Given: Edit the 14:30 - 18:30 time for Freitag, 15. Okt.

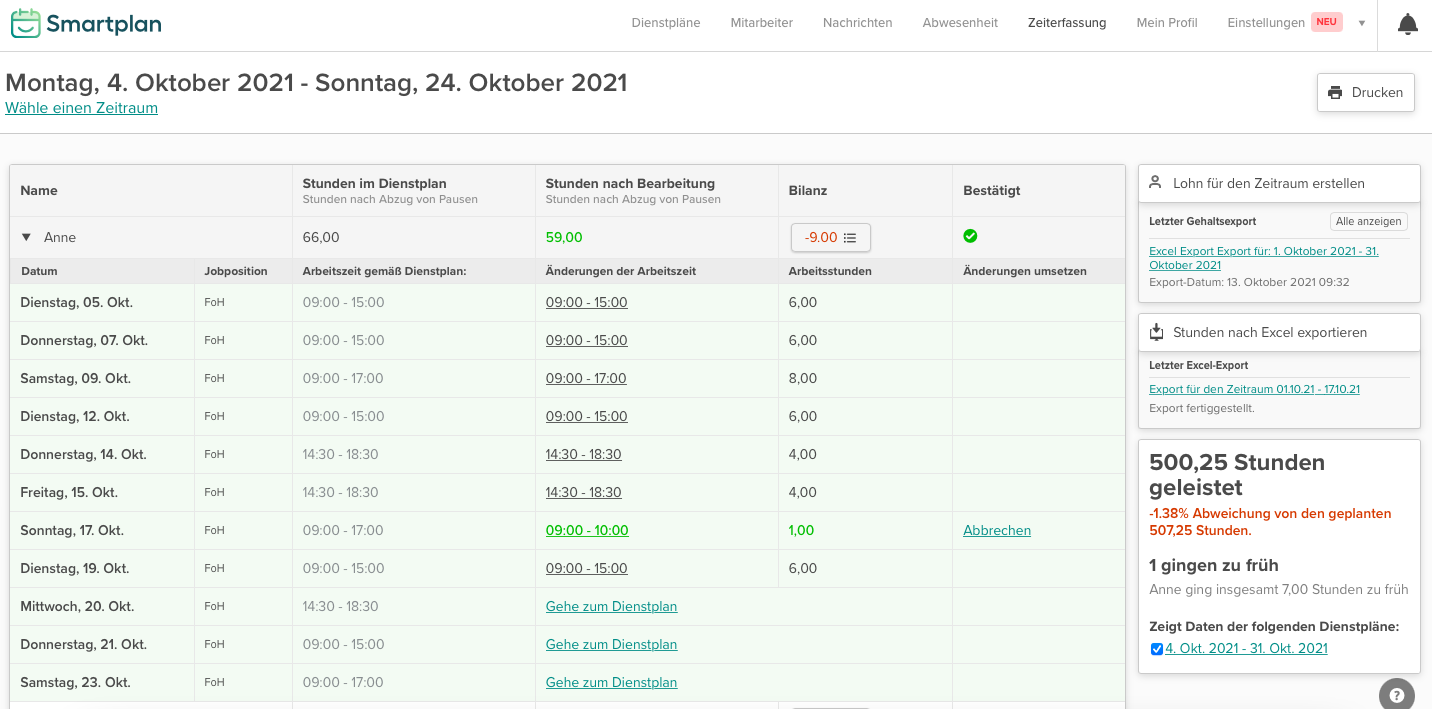Looking at the screenshot, I should tap(584, 492).
